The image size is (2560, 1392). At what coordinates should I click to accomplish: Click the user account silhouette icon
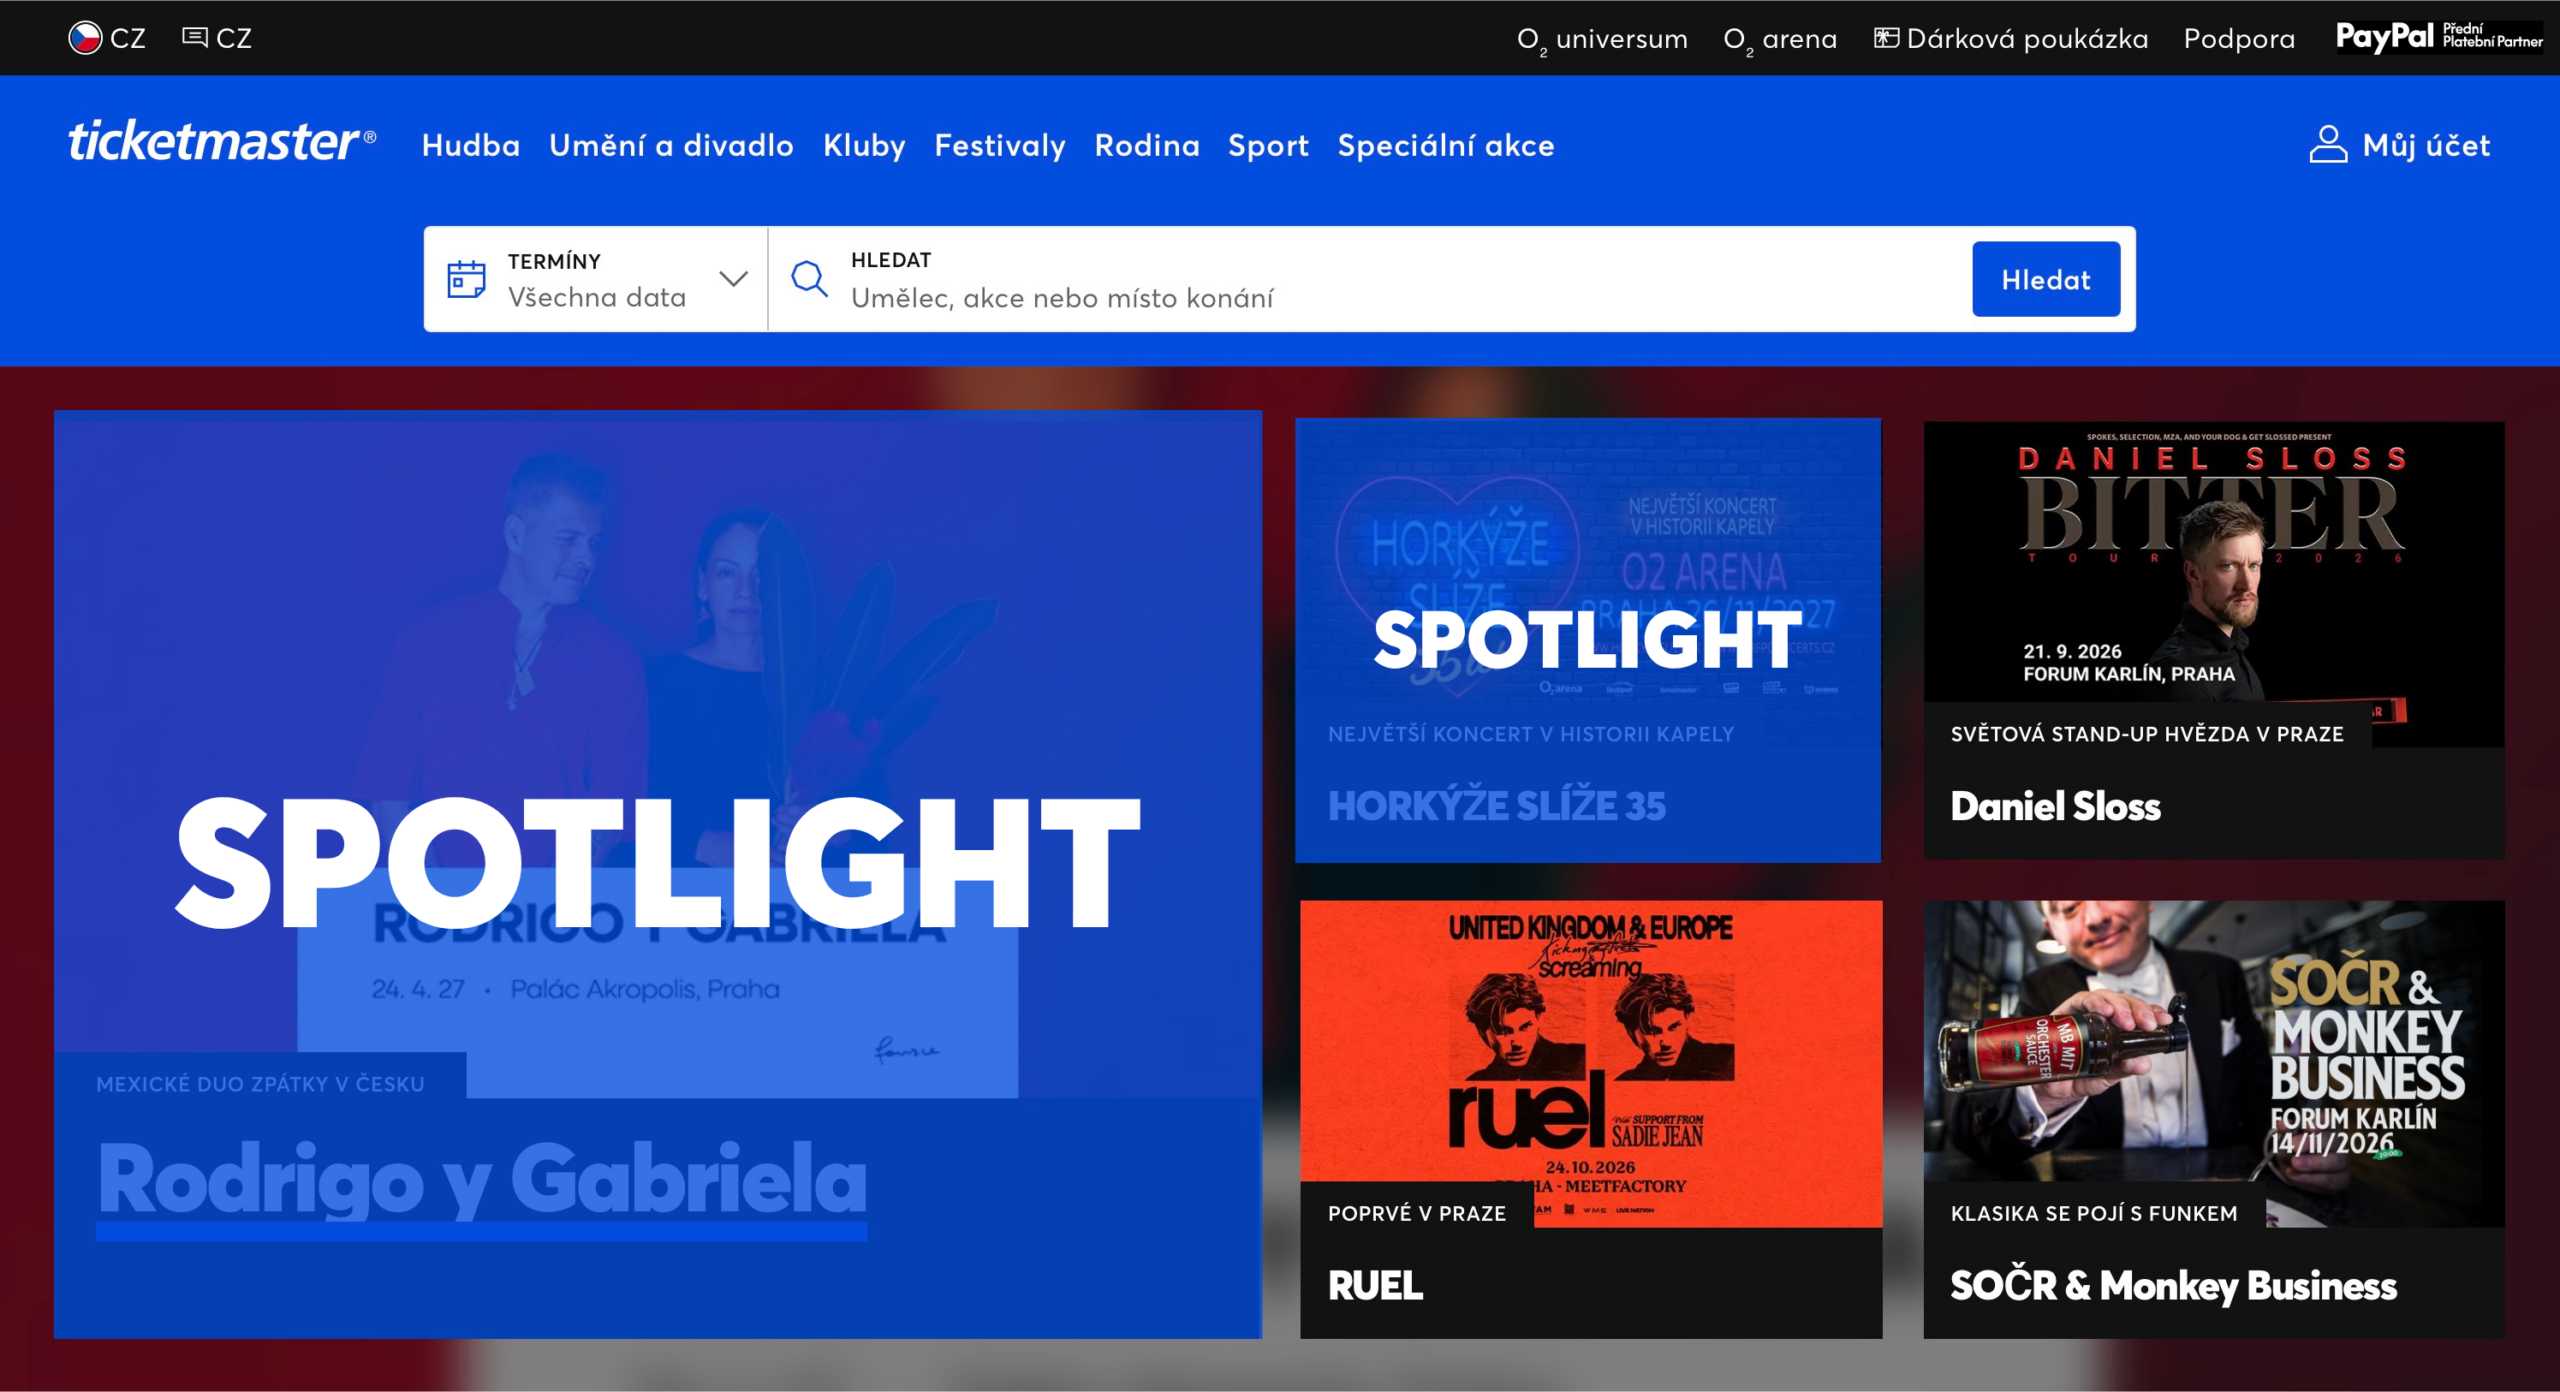point(2328,144)
